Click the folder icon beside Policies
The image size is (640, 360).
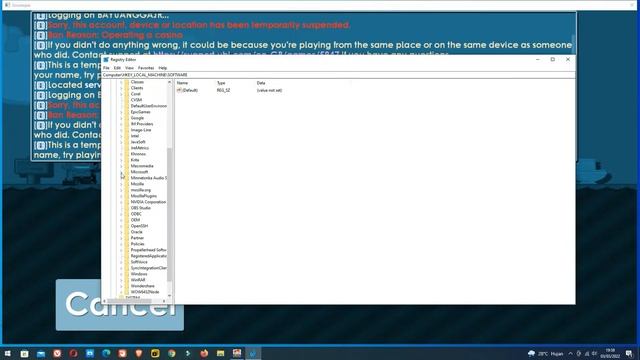[127, 244]
